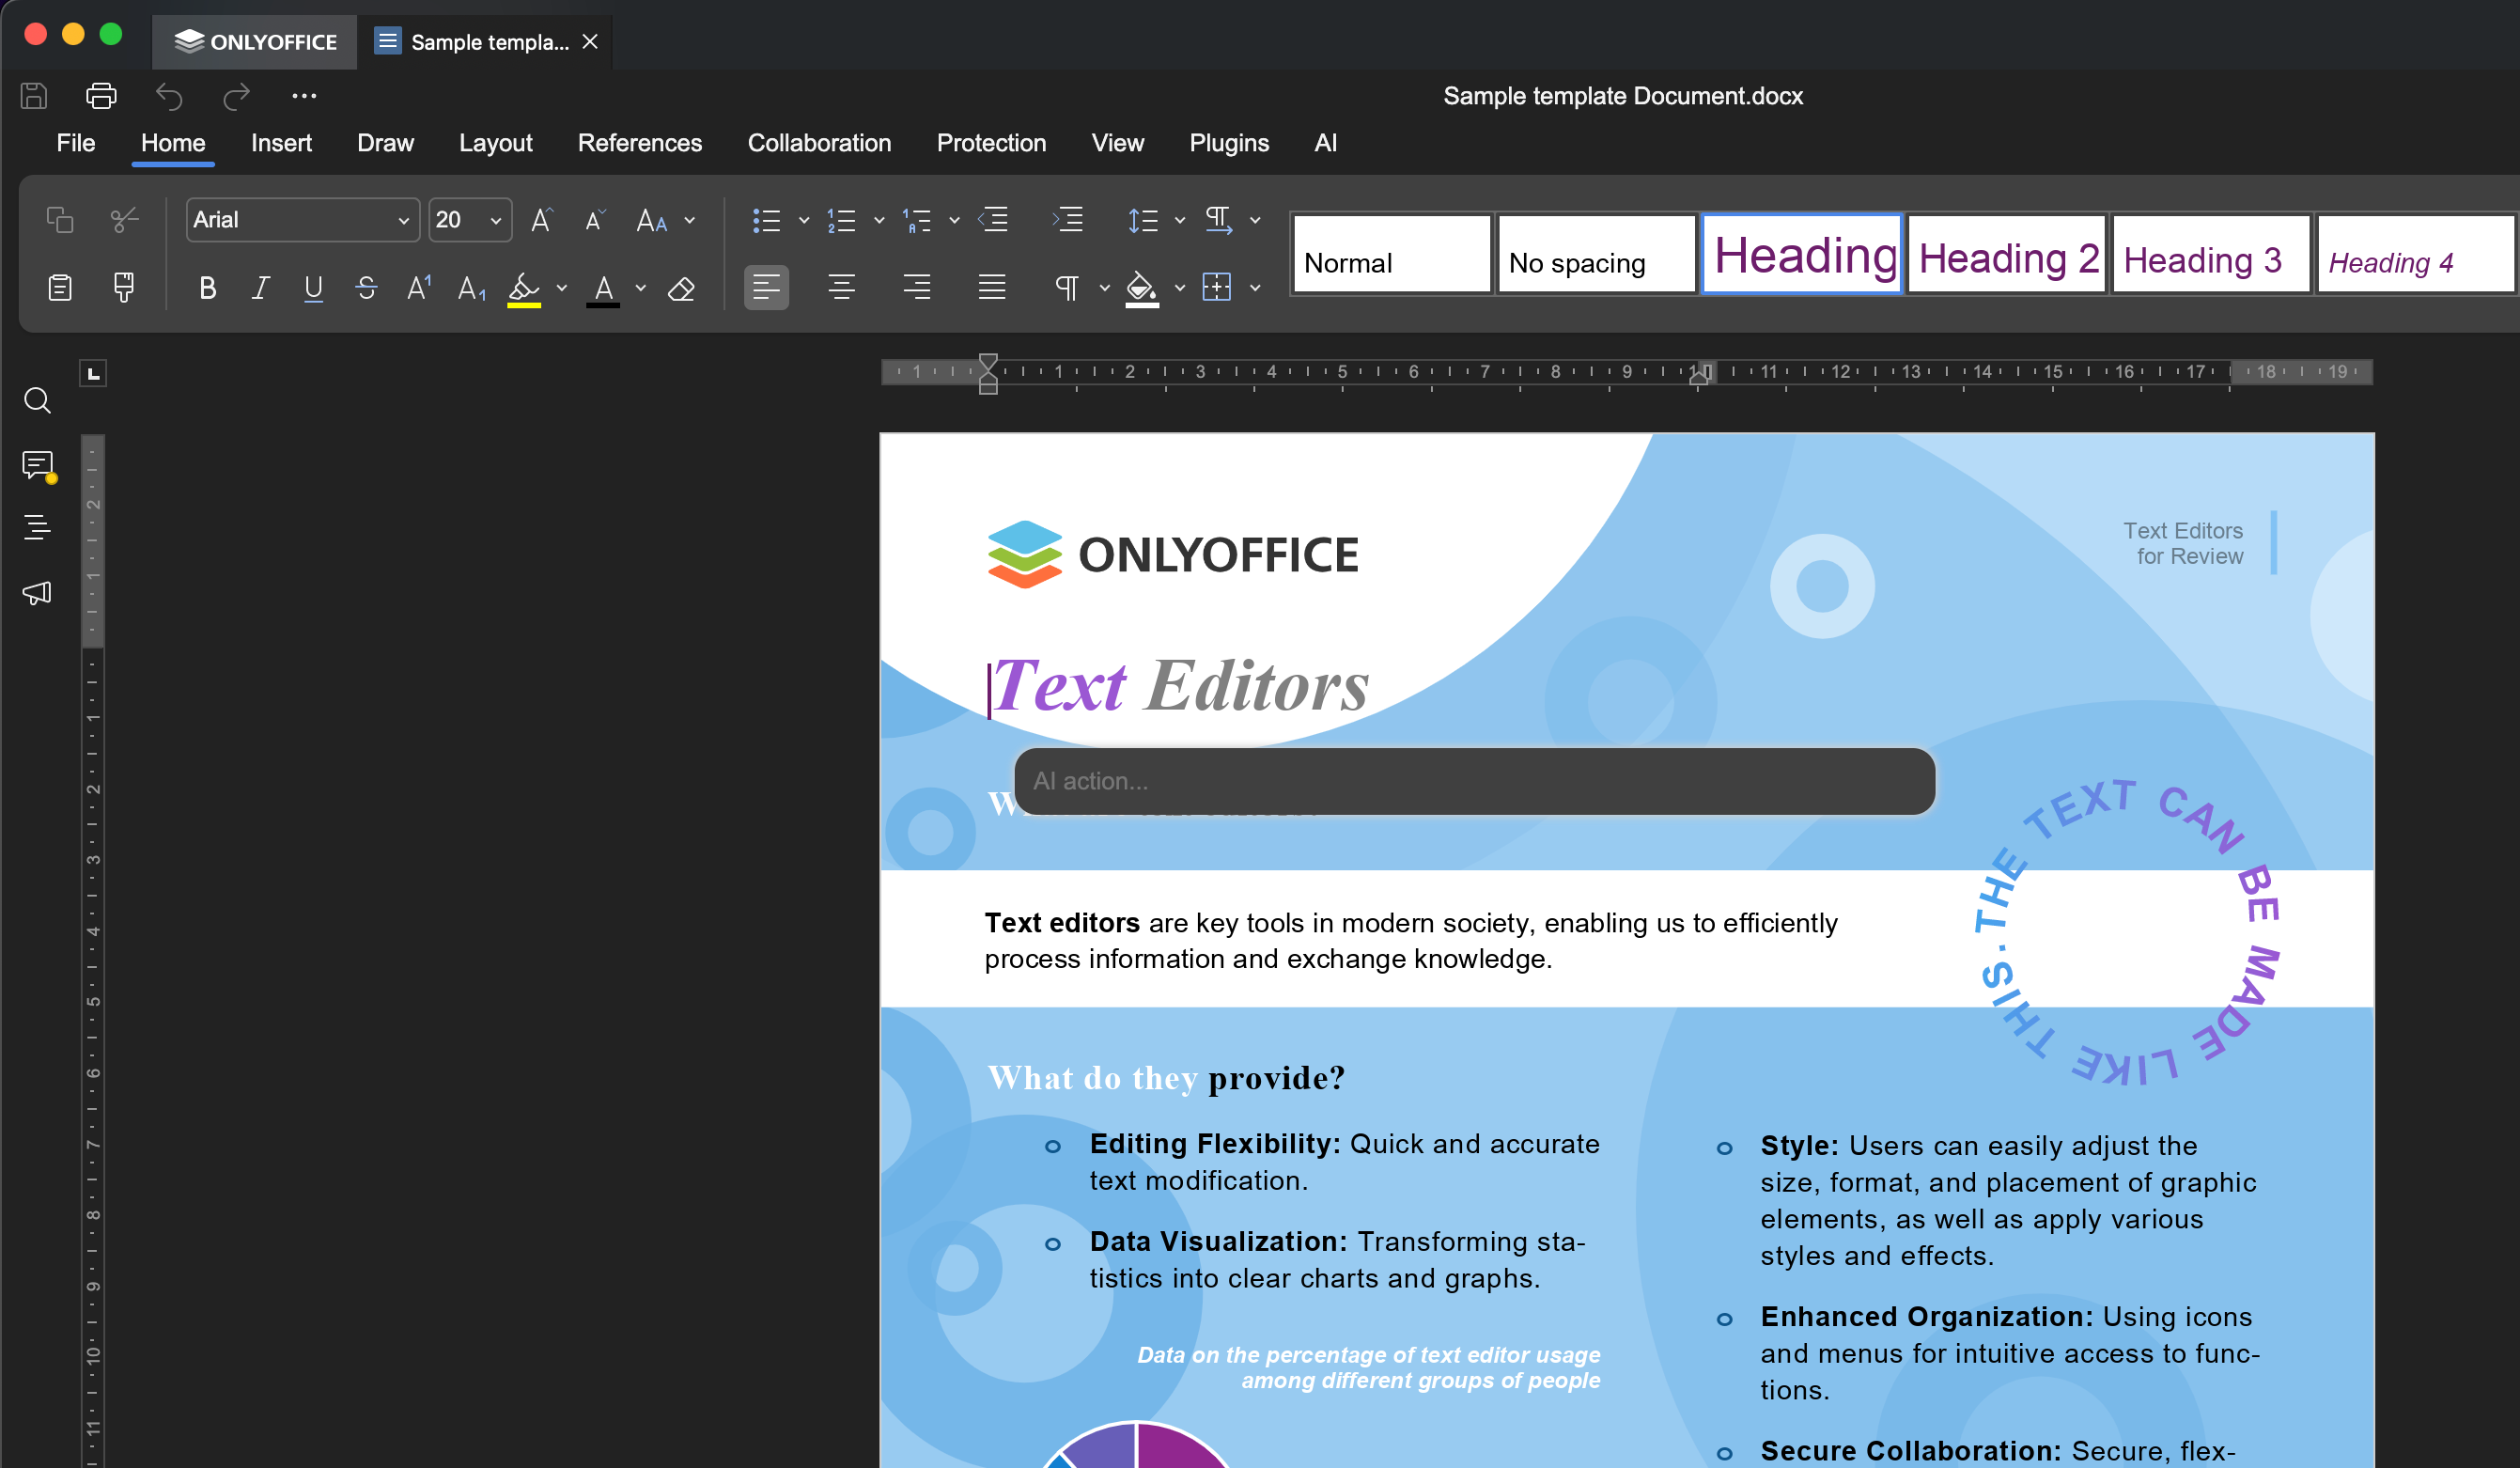This screenshot has width=2520, height=1468.
Task: Click the Cut scissors icon
Action: [x=124, y=220]
